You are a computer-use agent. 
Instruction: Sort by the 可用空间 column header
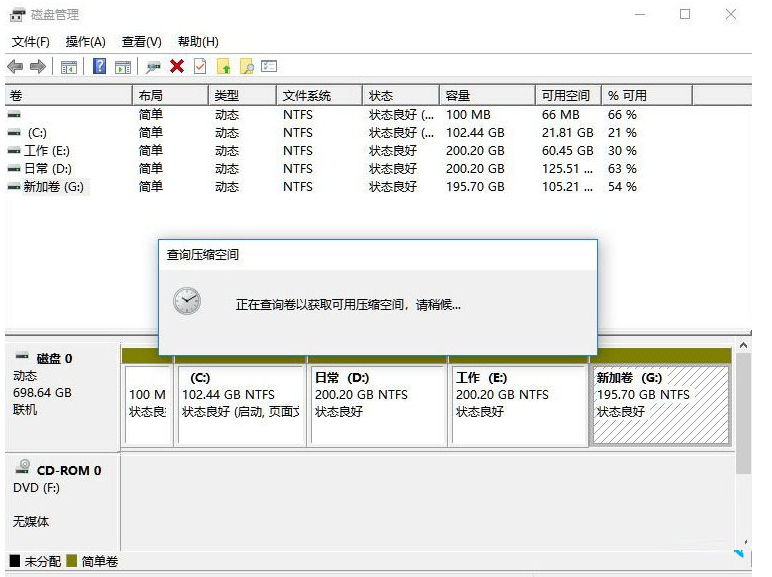(569, 96)
